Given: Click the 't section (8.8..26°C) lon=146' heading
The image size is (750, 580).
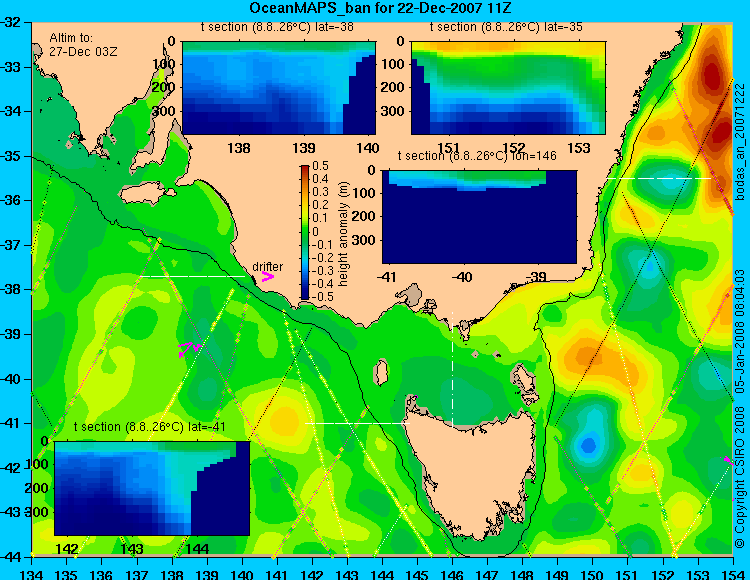Looking at the screenshot, I should pos(477,156).
